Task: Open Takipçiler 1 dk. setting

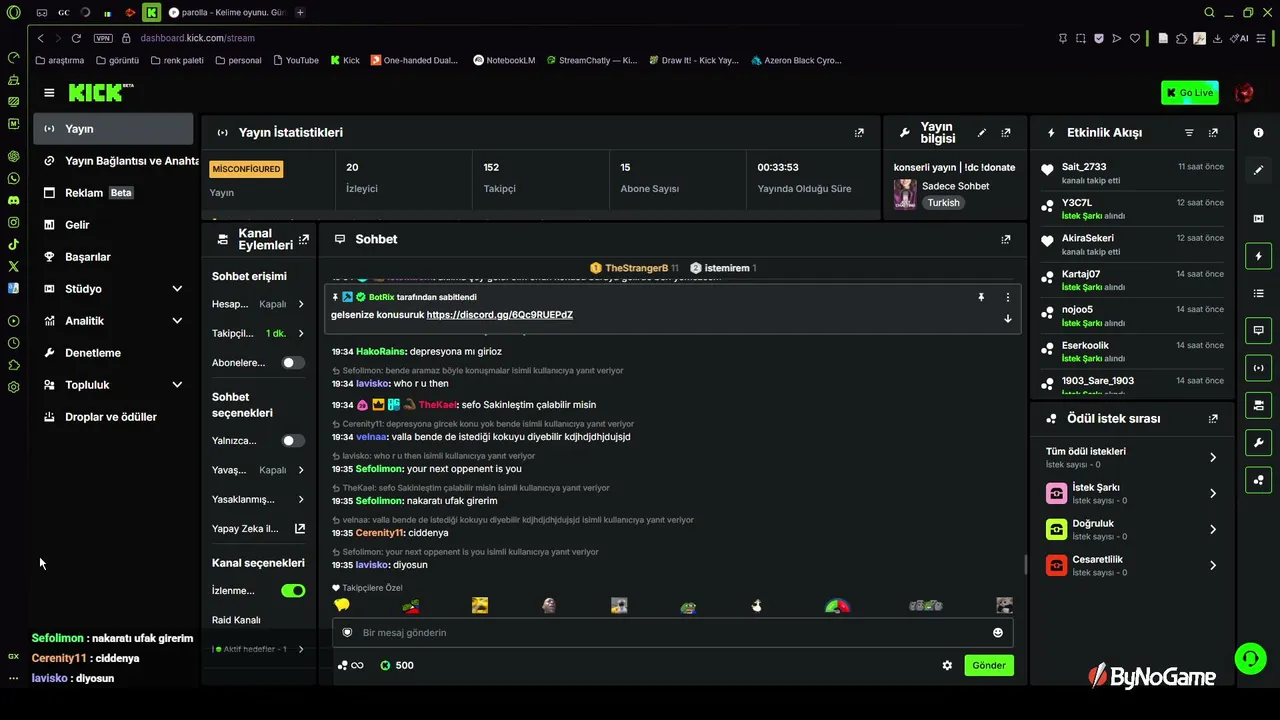Action: click(x=259, y=333)
